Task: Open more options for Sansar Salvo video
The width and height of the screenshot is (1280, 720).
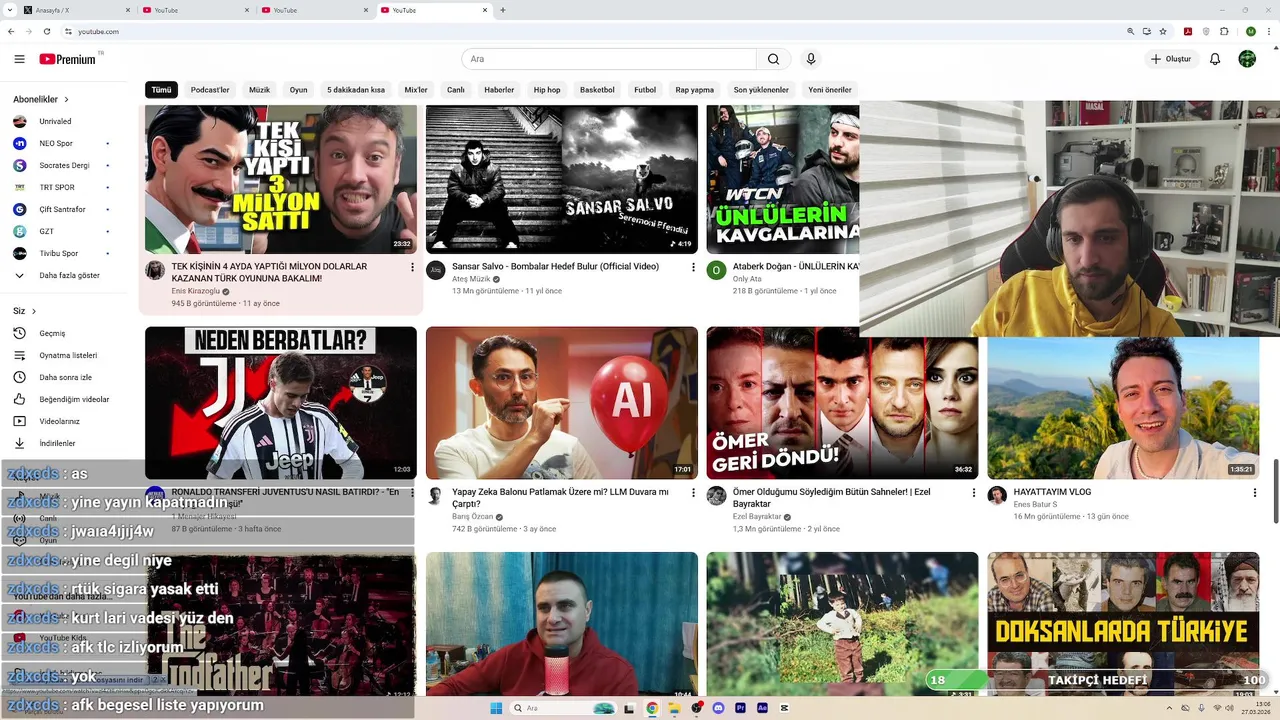Action: pyautogui.click(x=693, y=267)
